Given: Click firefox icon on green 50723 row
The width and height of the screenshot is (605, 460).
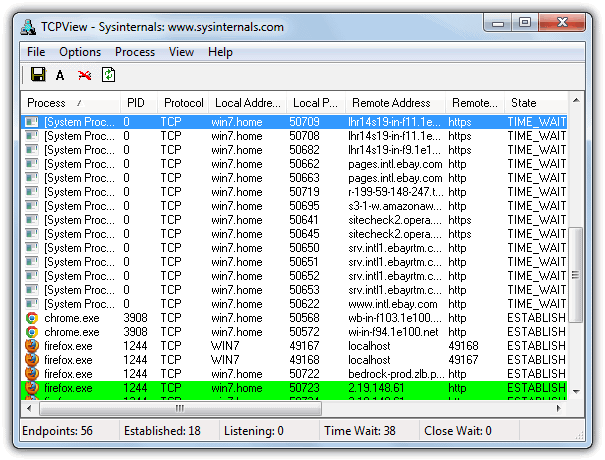Looking at the screenshot, I should point(32,387).
